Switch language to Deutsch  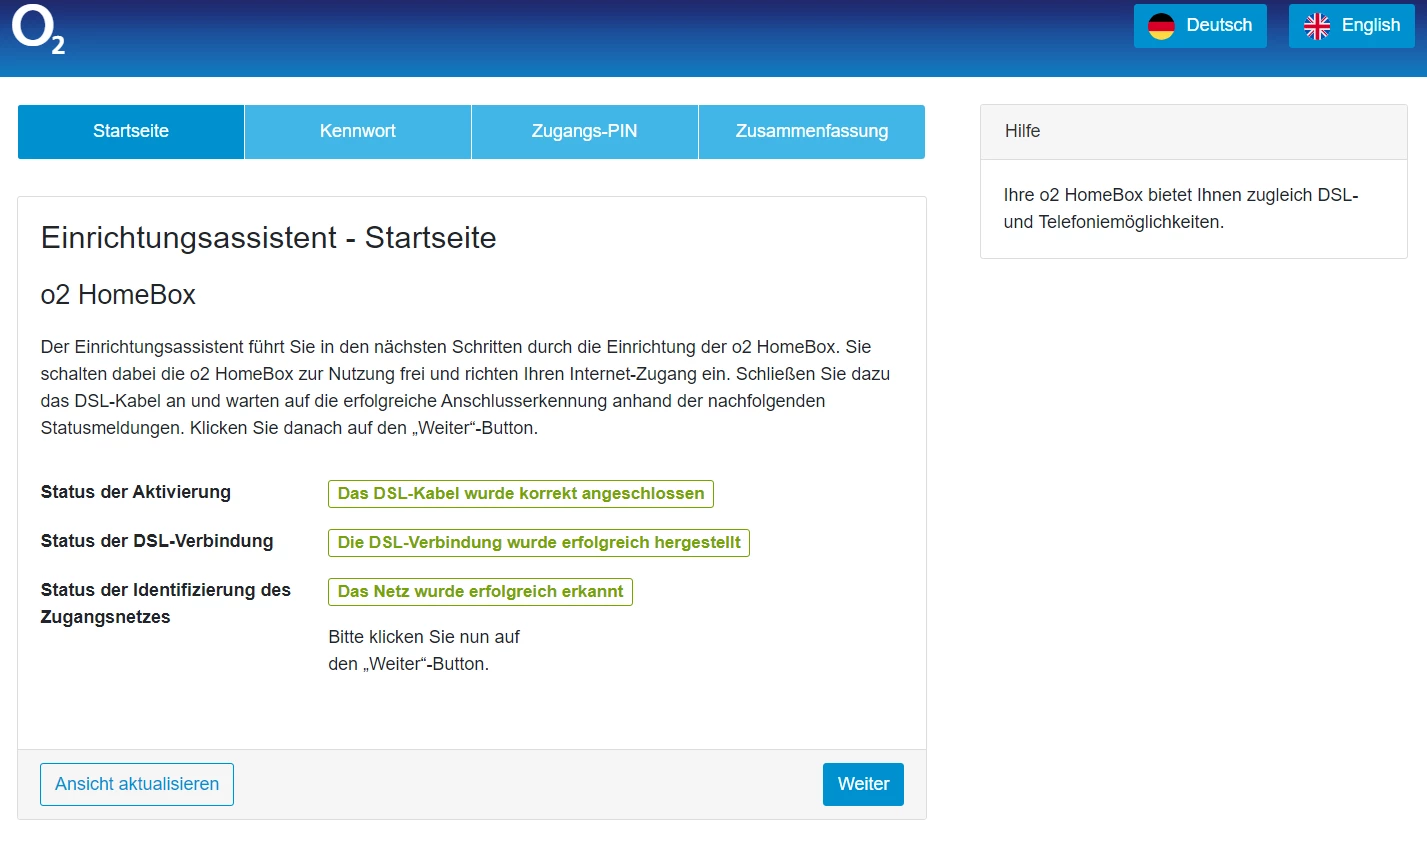[x=1200, y=26]
